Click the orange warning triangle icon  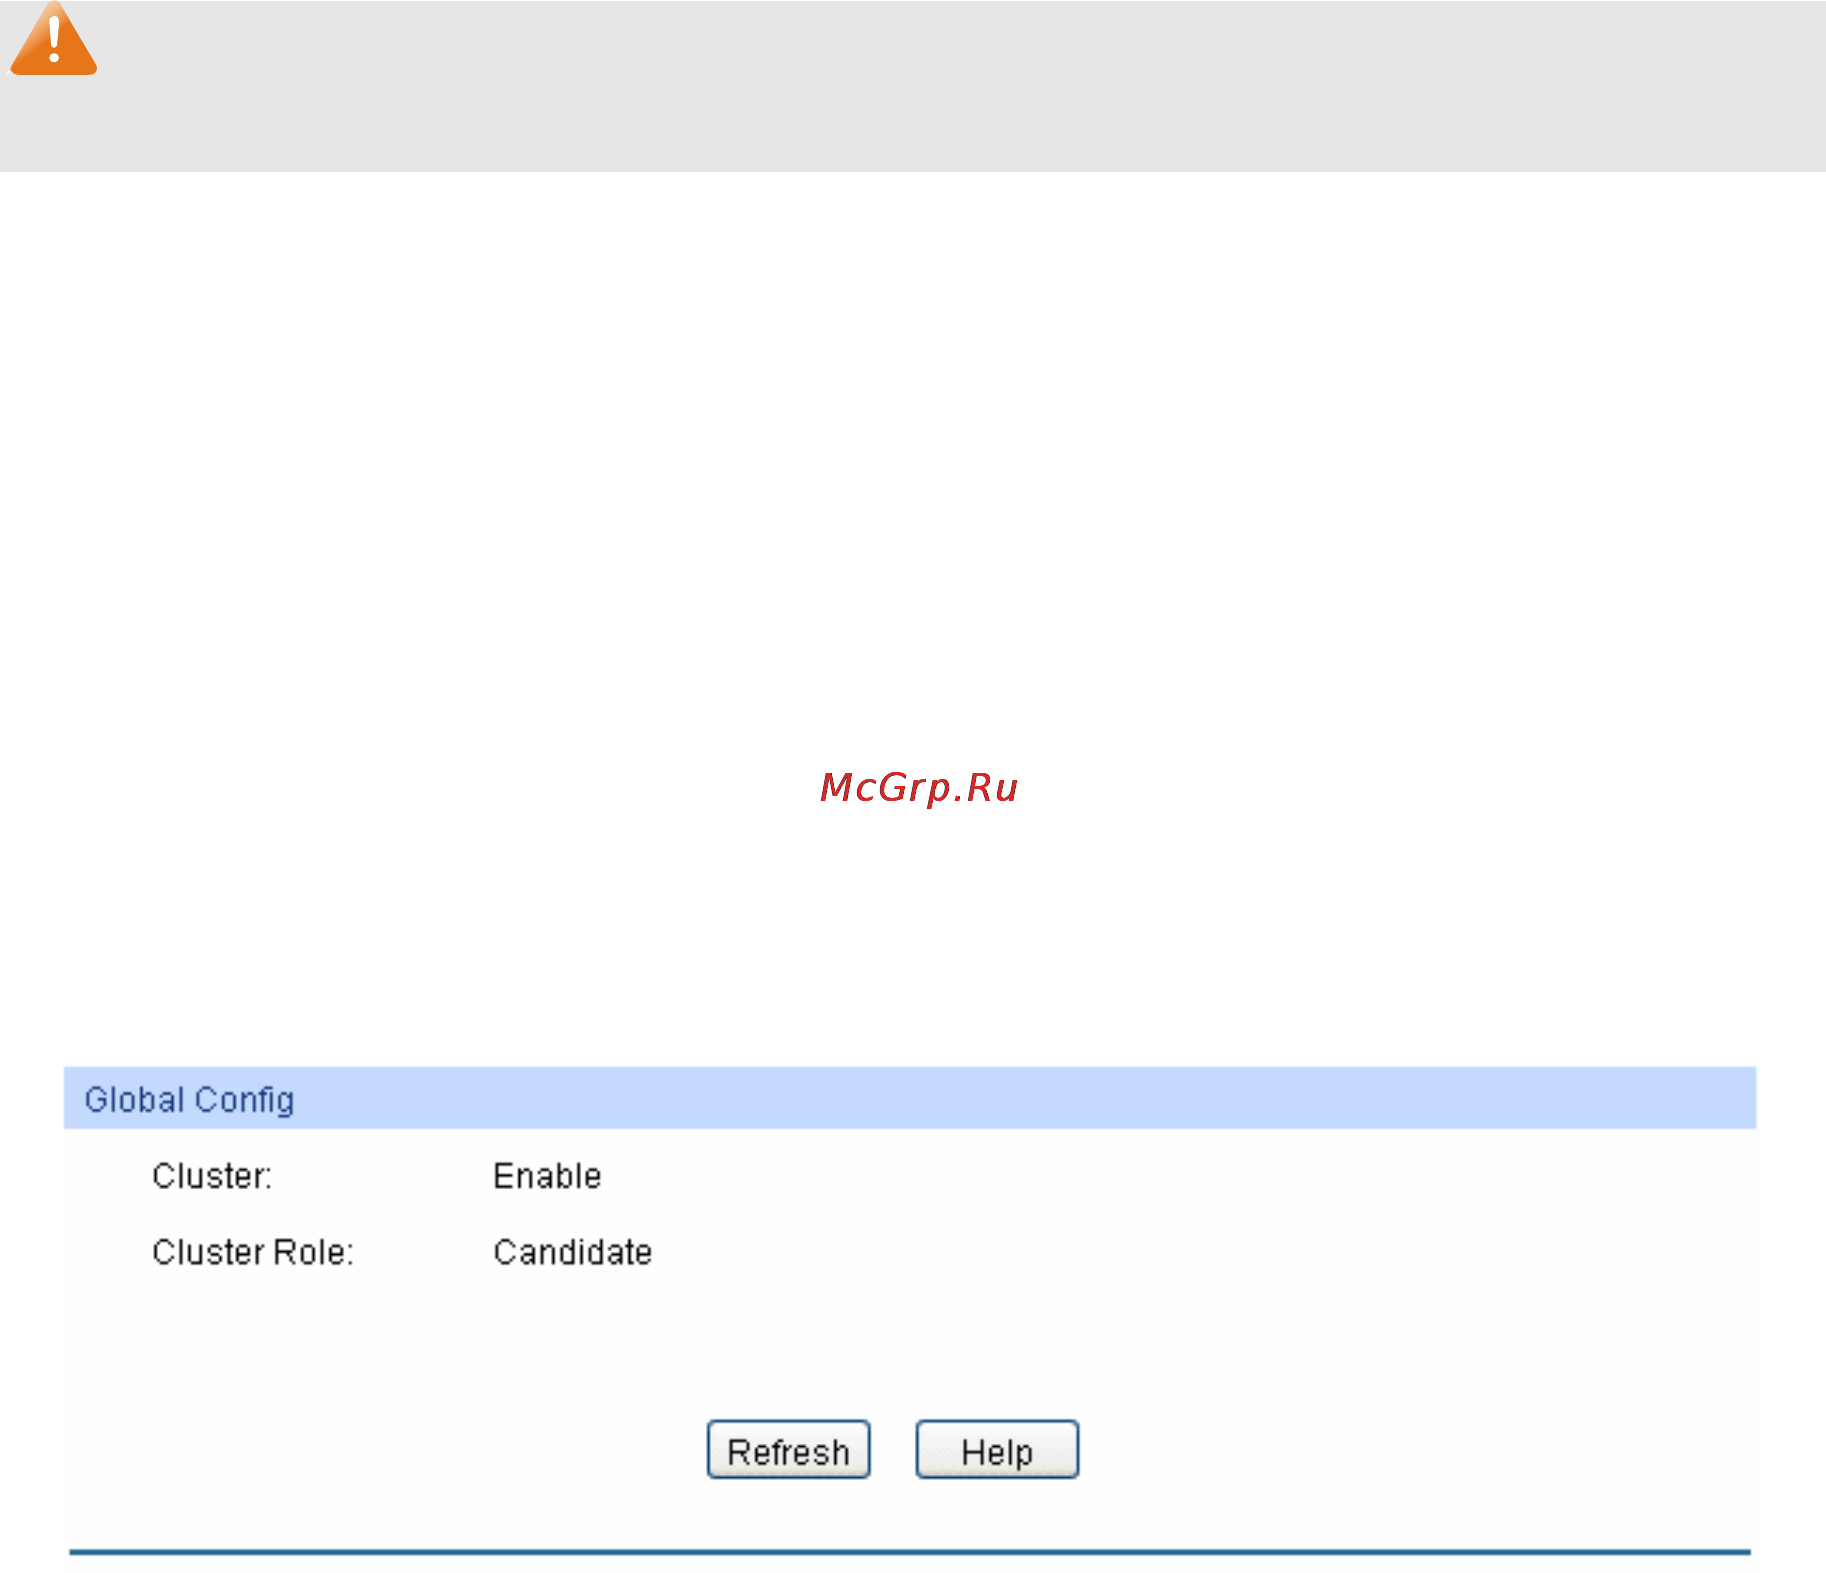[x=53, y=38]
